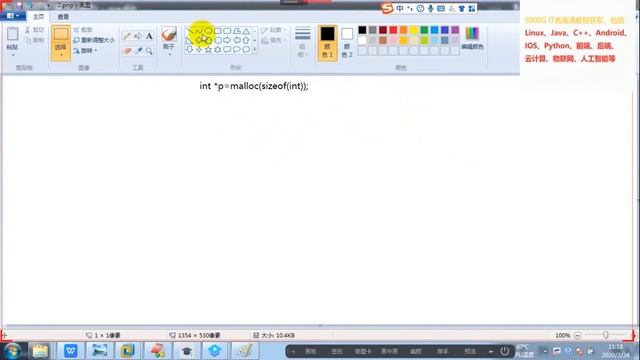Pick the curve shape

pyautogui.click(x=199, y=31)
